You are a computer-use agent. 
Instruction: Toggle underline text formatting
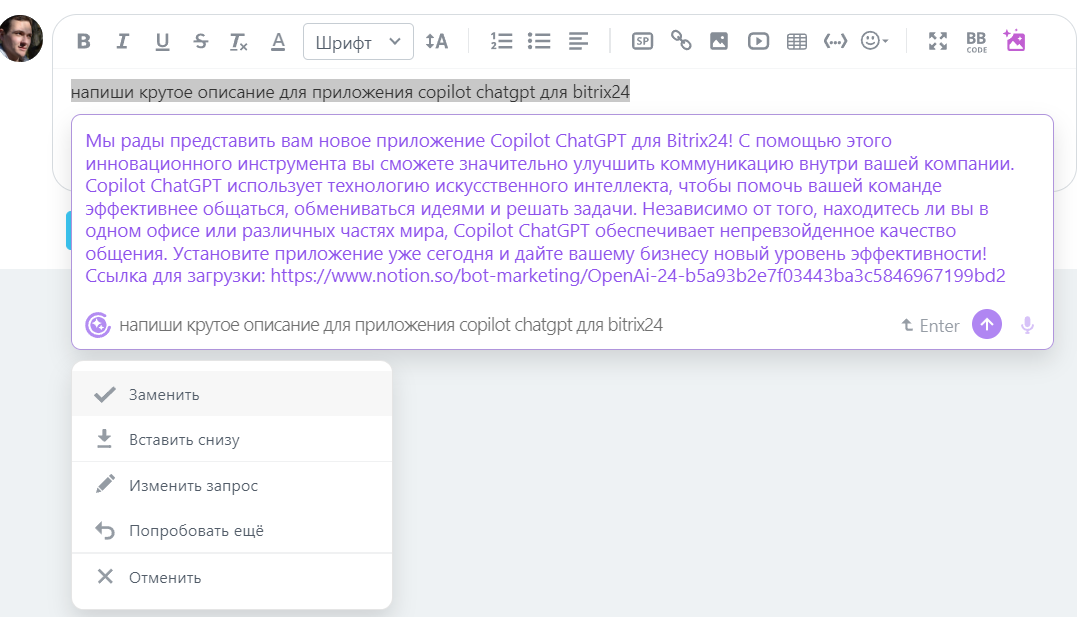pyautogui.click(x=162, y=41)
